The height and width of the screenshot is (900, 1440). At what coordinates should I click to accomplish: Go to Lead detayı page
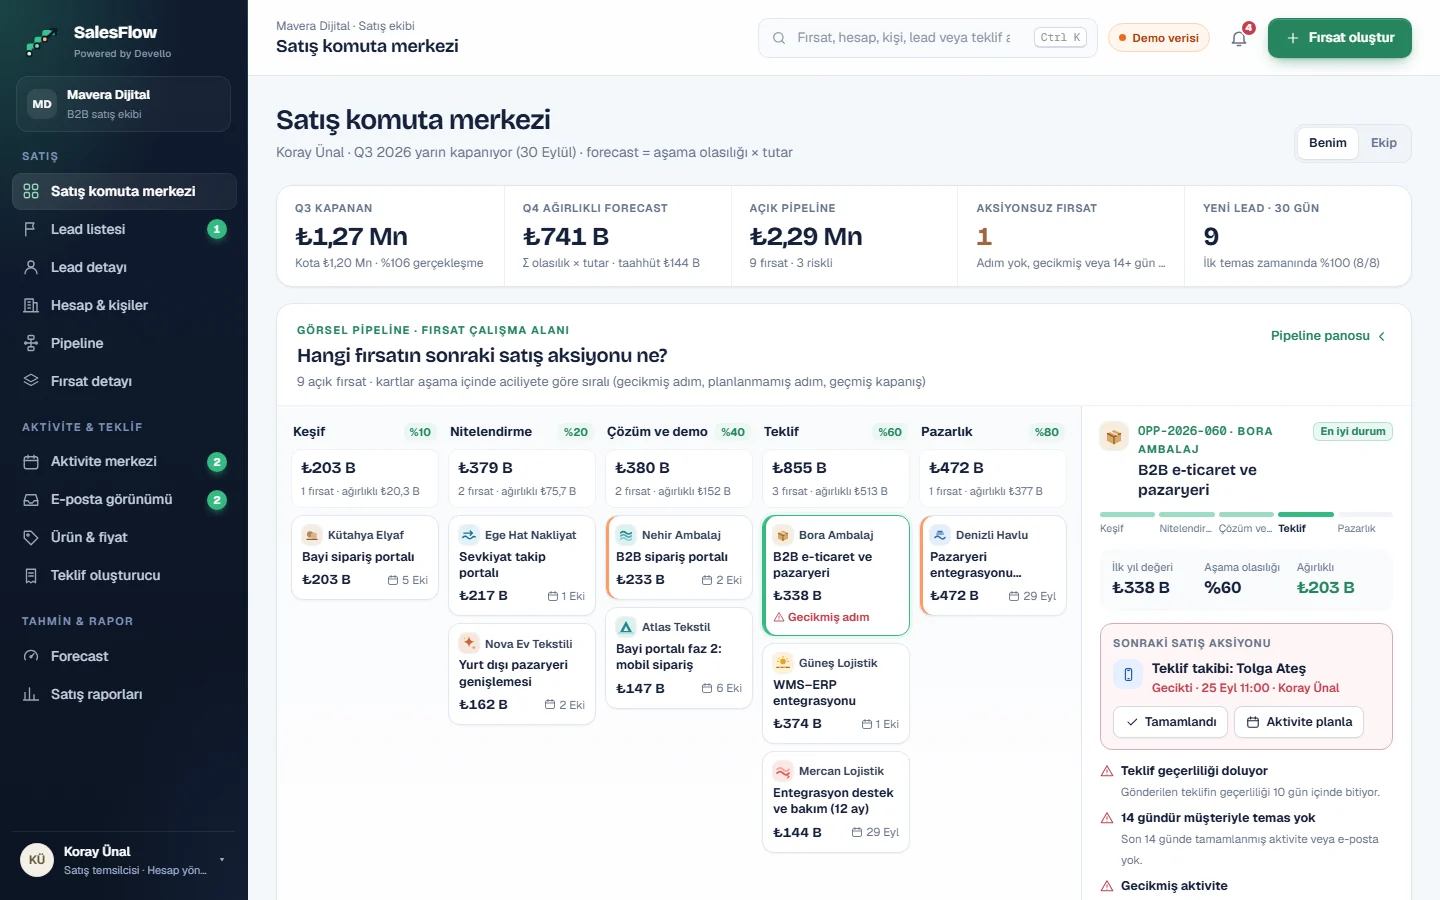(x=124, y=267)
